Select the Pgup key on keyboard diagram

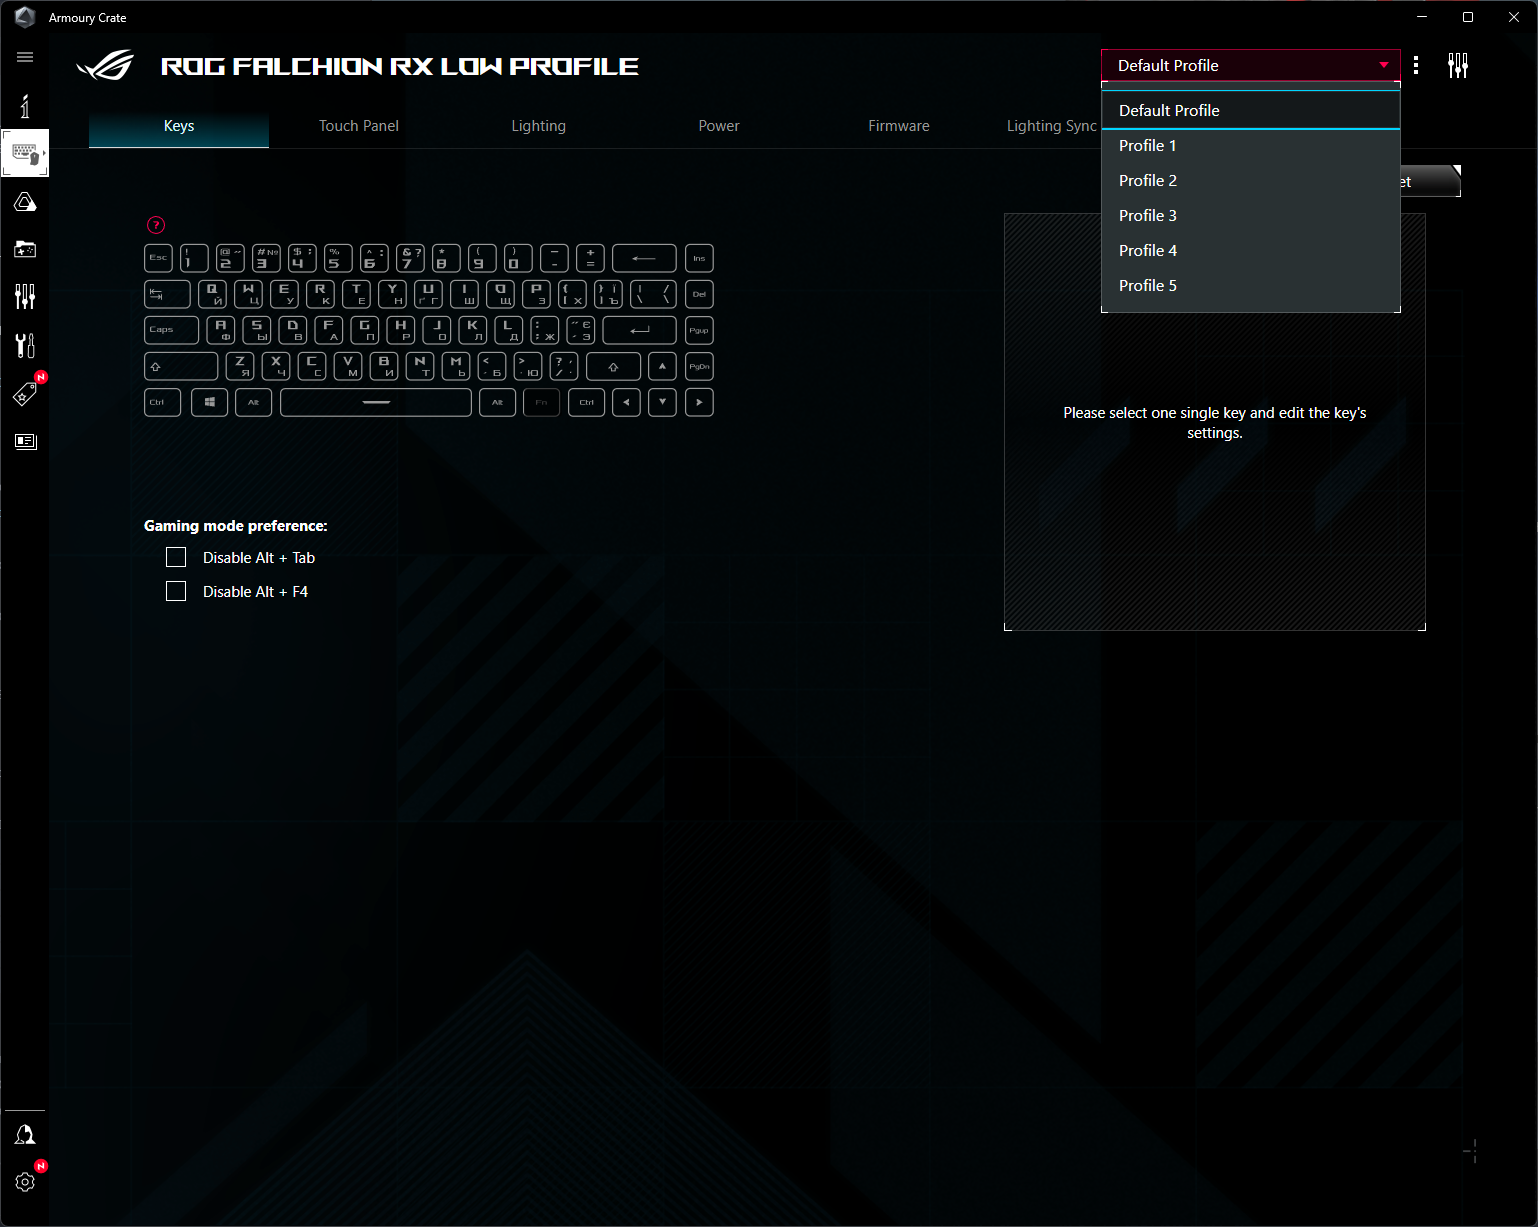click(699, 330)
